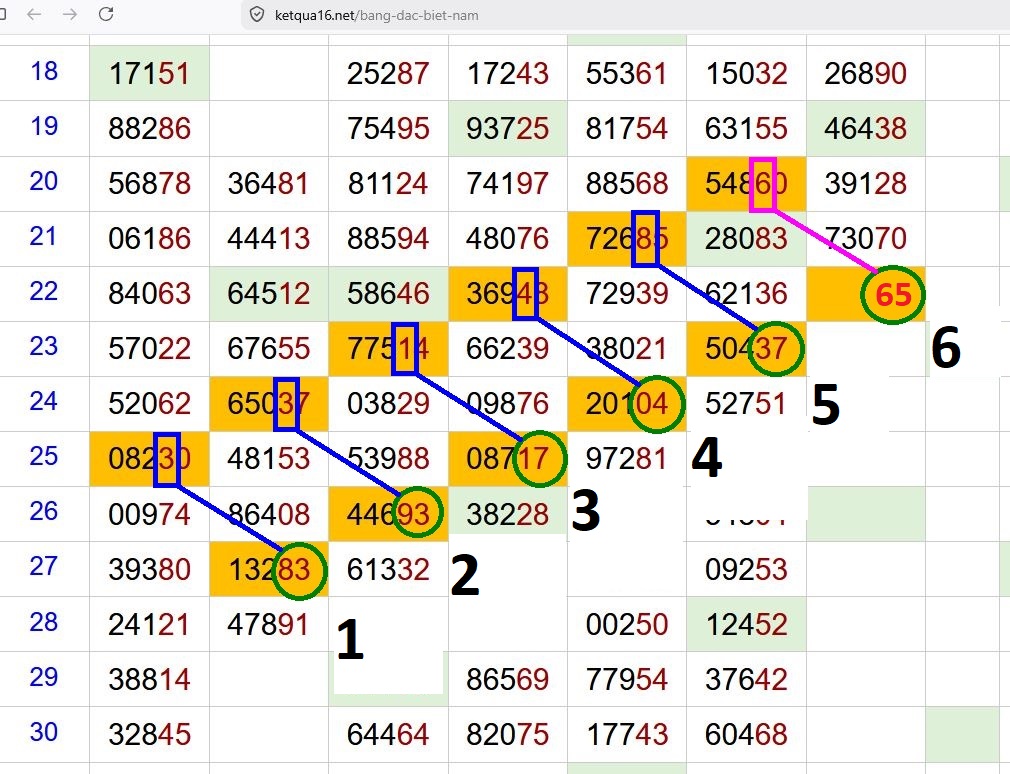Click cell 24121 in row 28

[x=149, y=624]
